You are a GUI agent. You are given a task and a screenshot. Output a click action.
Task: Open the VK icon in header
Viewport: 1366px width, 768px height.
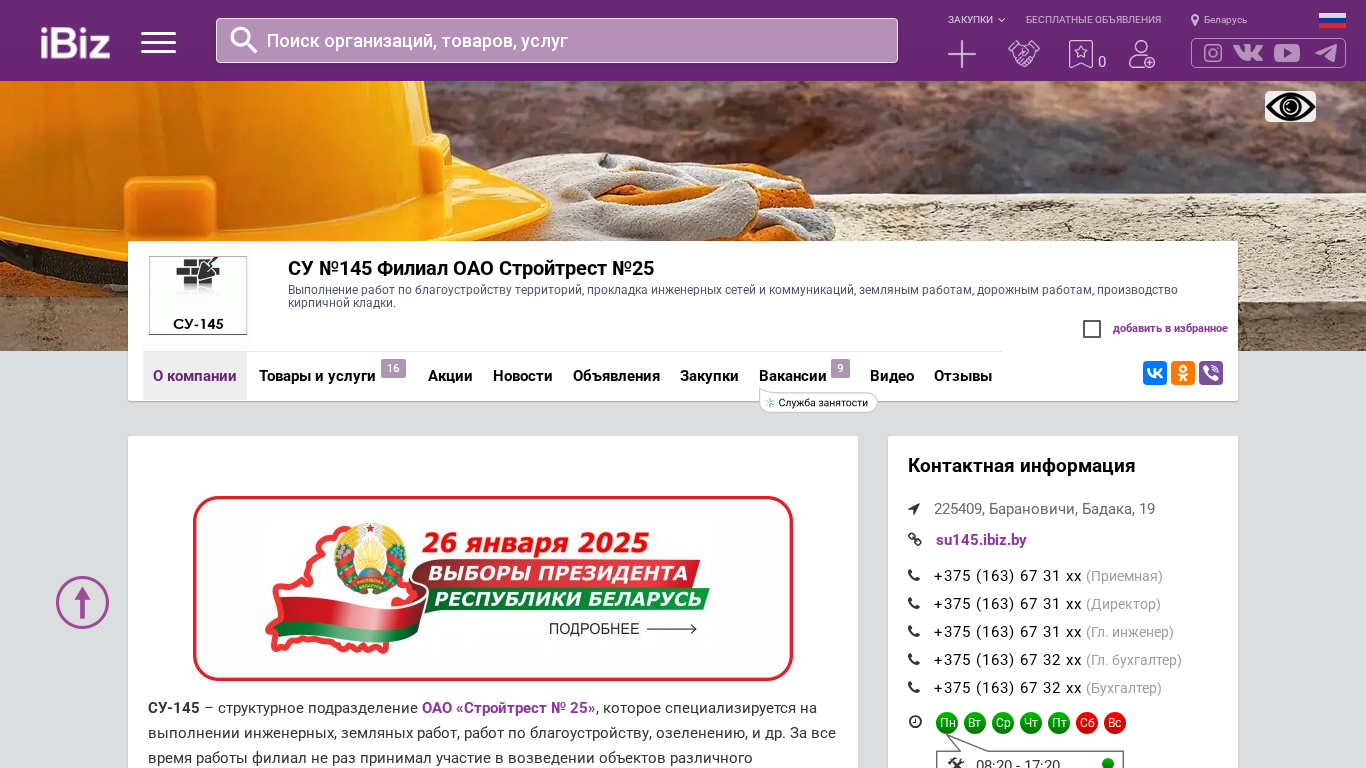click(1248, 53)
